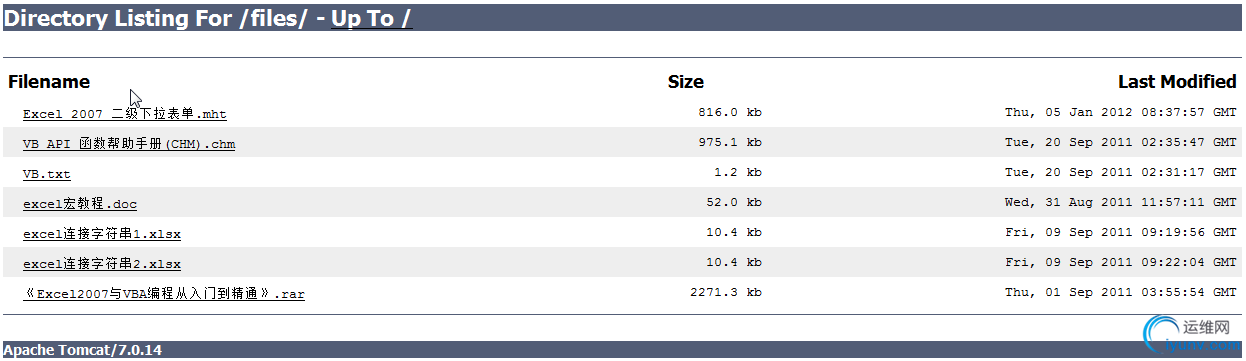Click the Apache Tomcat/7.0.14 footer text
Screen dimensions: 1246x361
82,350
